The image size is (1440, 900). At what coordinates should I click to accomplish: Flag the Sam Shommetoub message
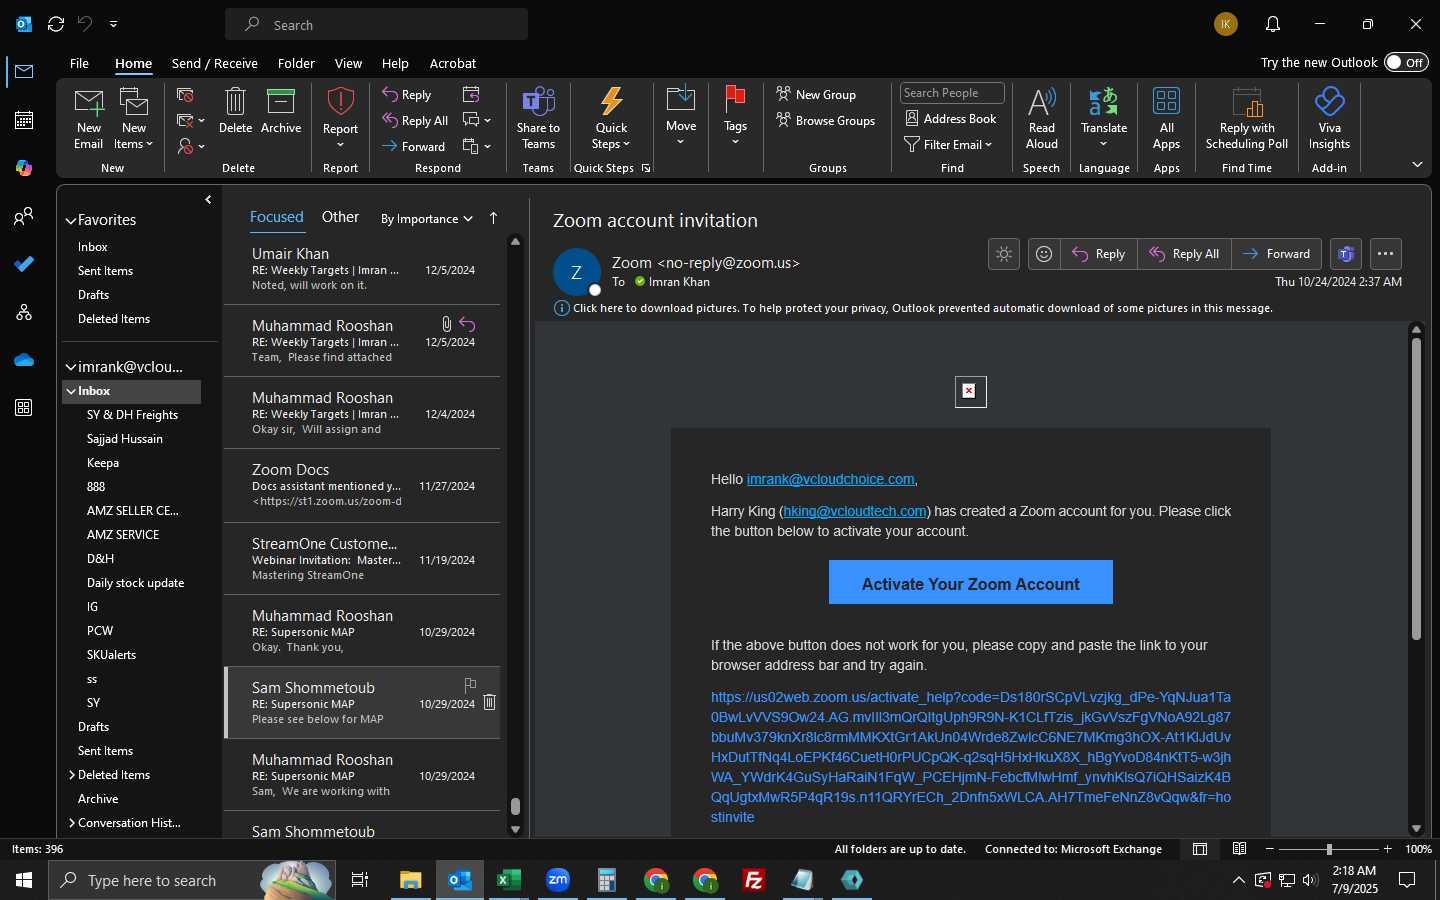(470, 685)
